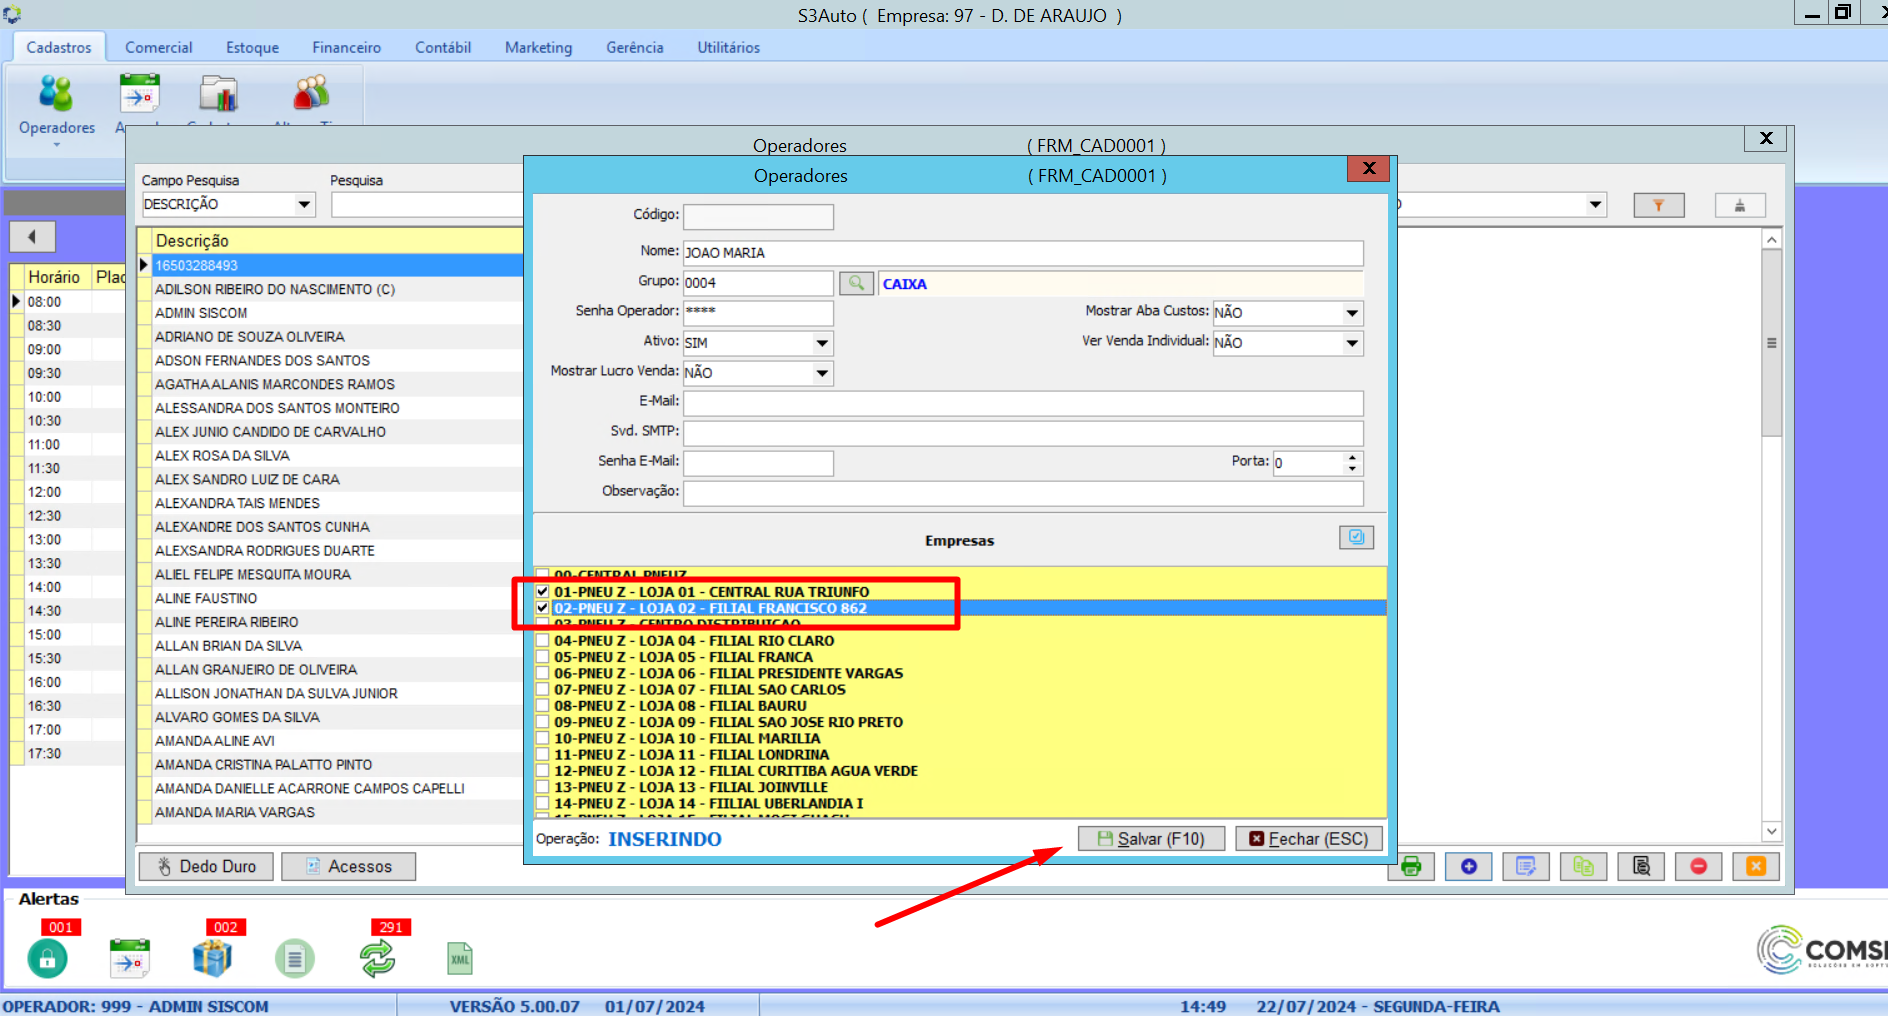Check 08-PNEU Z LOJA 08 FILIAL BAURU
The width and height of the screenshot is (1888, 1016).
543,706
